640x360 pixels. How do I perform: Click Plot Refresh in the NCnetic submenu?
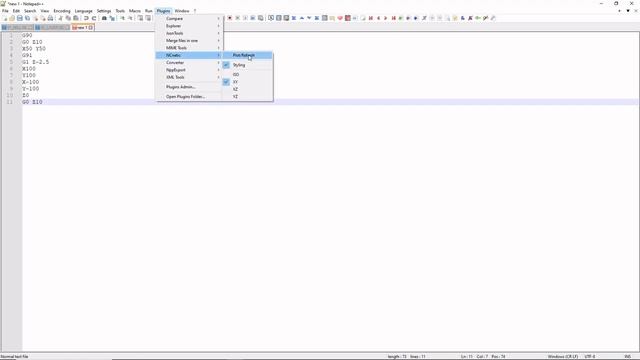pos(248,55)
